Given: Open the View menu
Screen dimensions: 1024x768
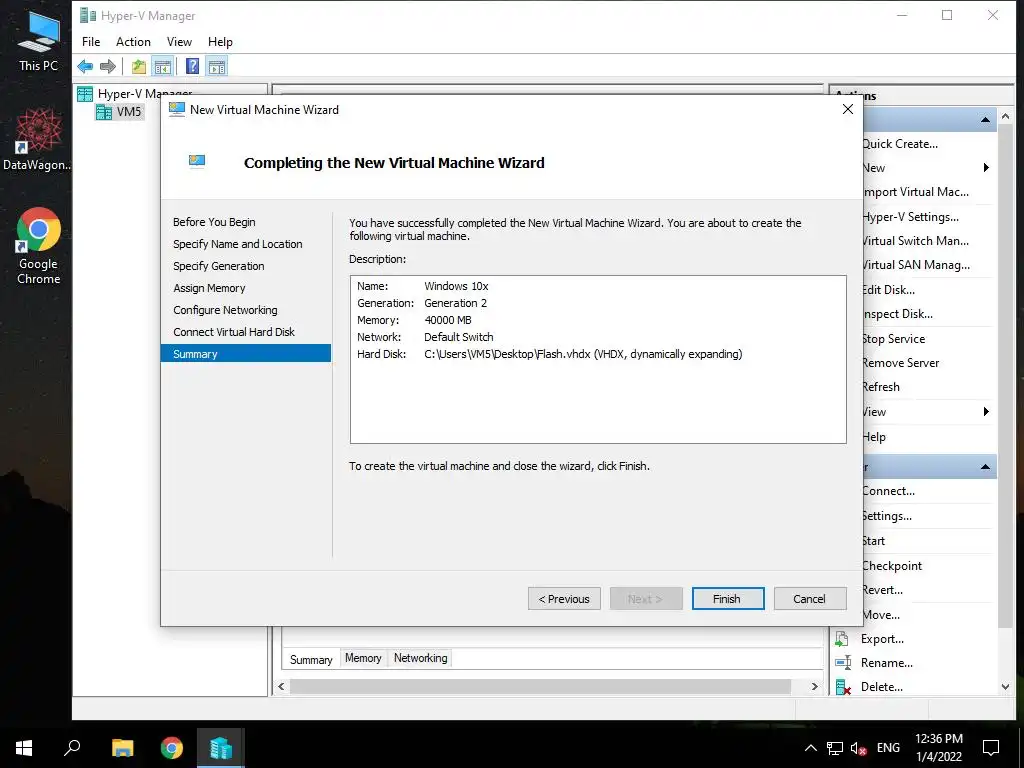Looking at the screenshot, I should (179, 42).
